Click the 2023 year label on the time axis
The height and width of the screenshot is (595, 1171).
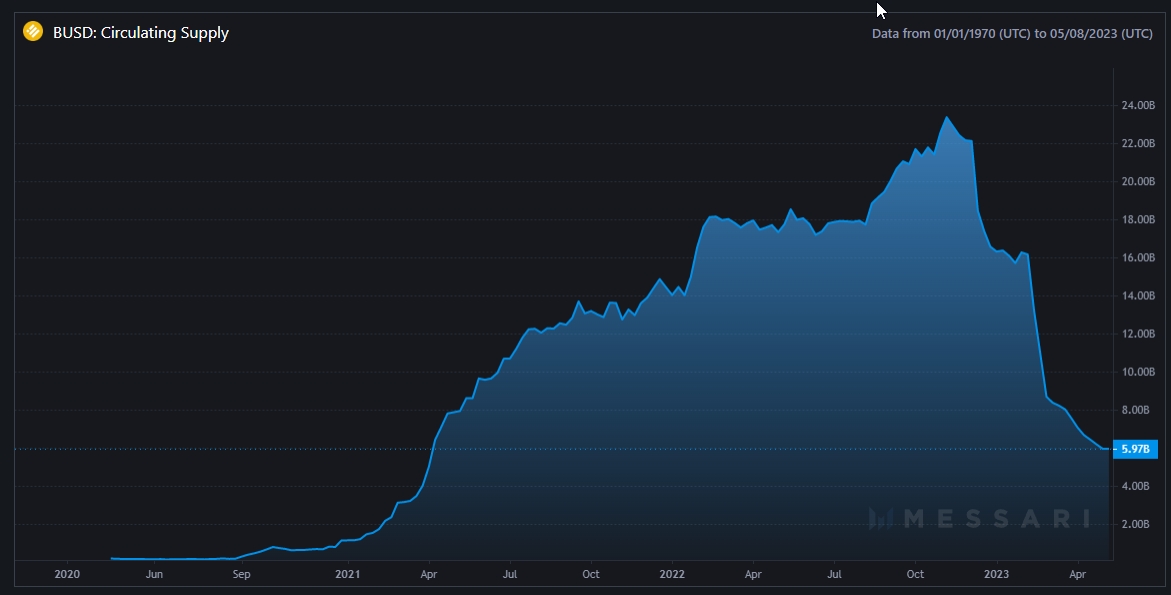(996, 574)
